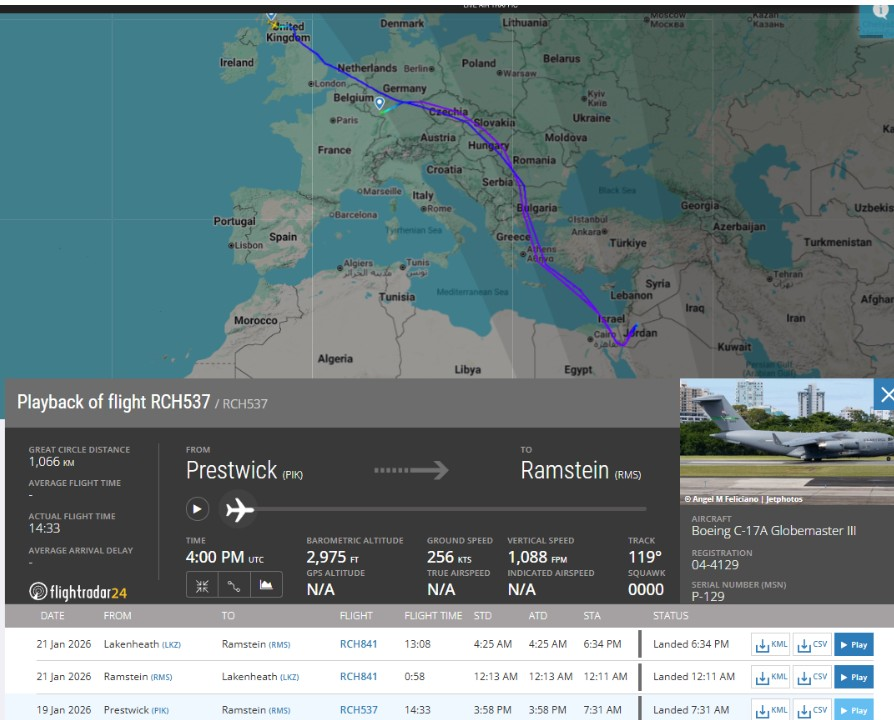Play the Ramstein to Lakenheath flight
The image size is (894, 720).
853,677
